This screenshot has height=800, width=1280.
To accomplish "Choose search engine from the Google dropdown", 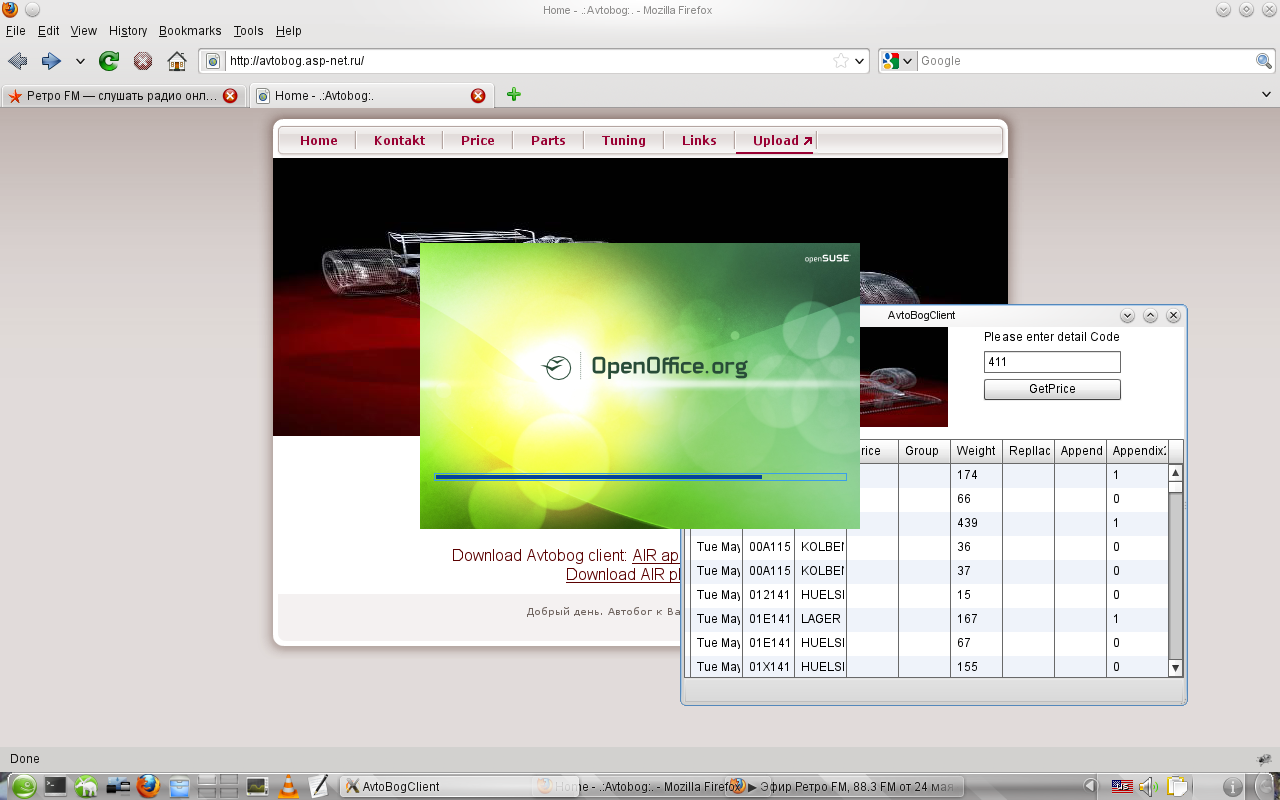I will coord(908,61).
